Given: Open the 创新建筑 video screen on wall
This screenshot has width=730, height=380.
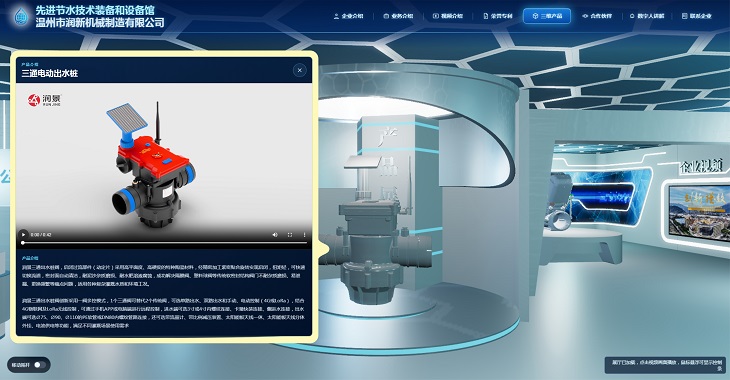Looking at the screenshot, I should click(x=699, y=213).
